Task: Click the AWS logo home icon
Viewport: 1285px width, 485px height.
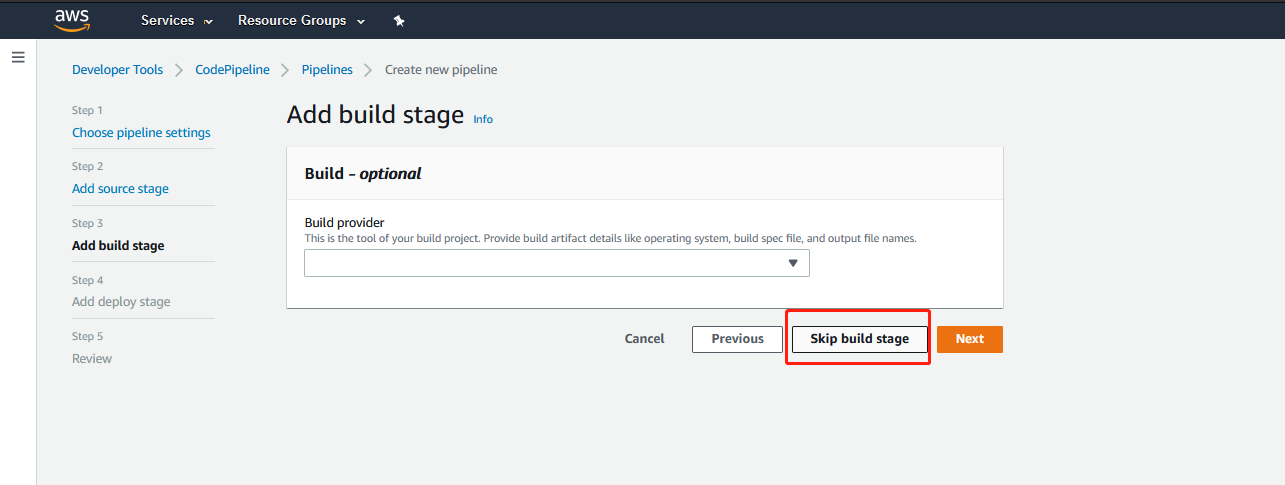Action: (73, 20)
